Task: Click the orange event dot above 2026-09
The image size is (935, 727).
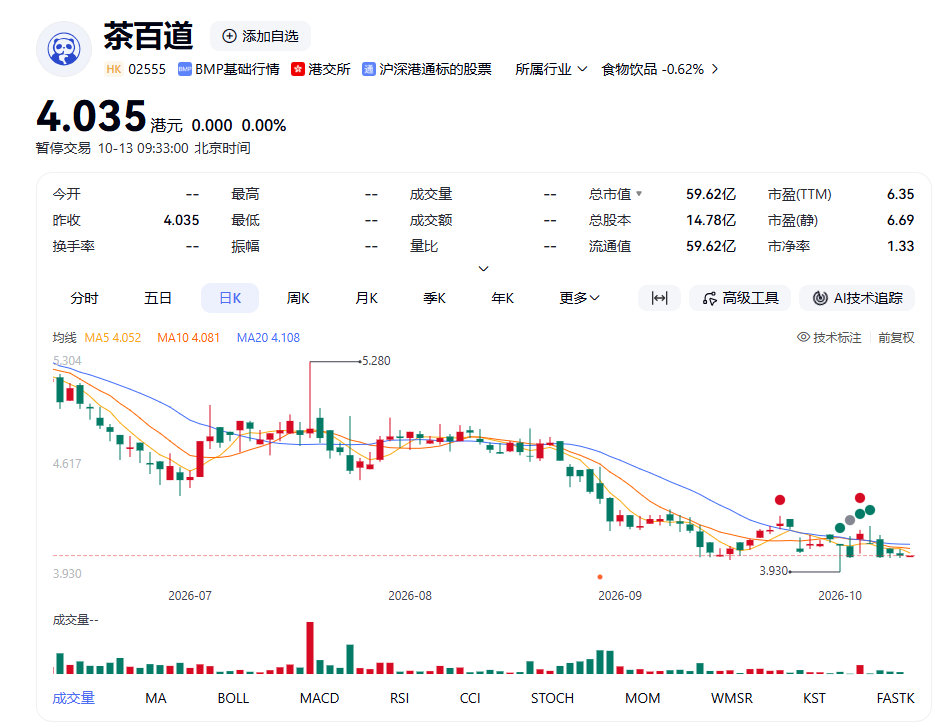Action: click(x=599, y=577)
